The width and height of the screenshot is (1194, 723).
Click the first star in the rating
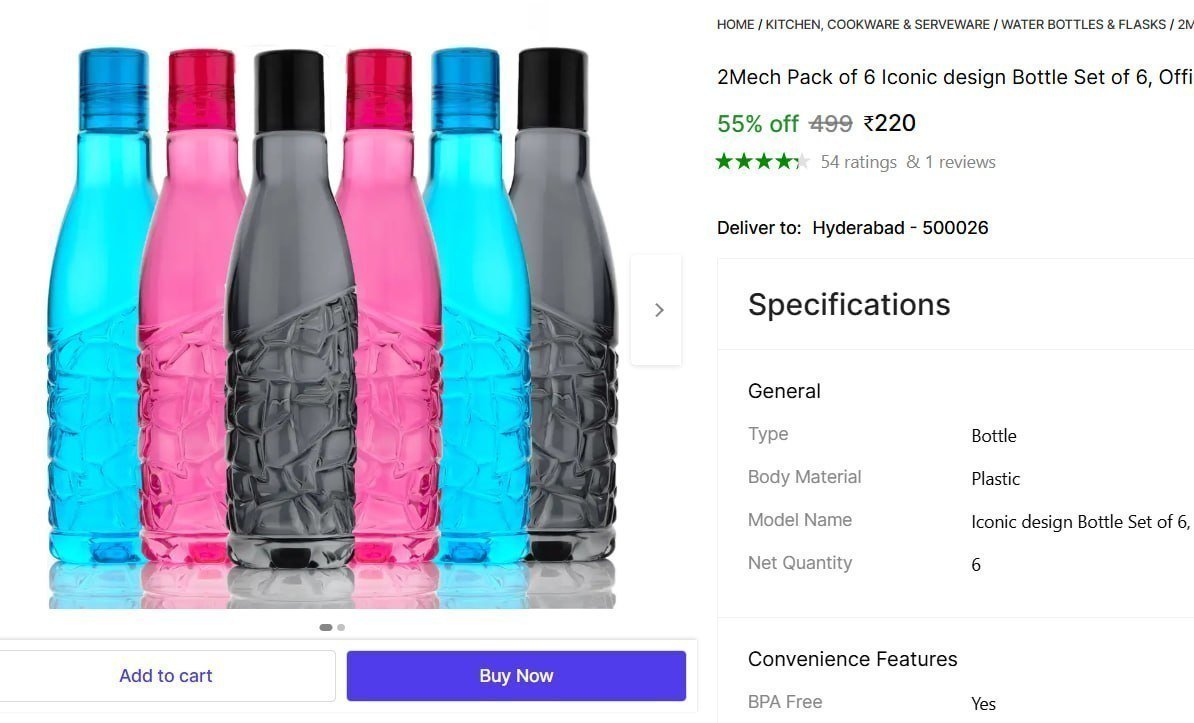tap(725, 160)
